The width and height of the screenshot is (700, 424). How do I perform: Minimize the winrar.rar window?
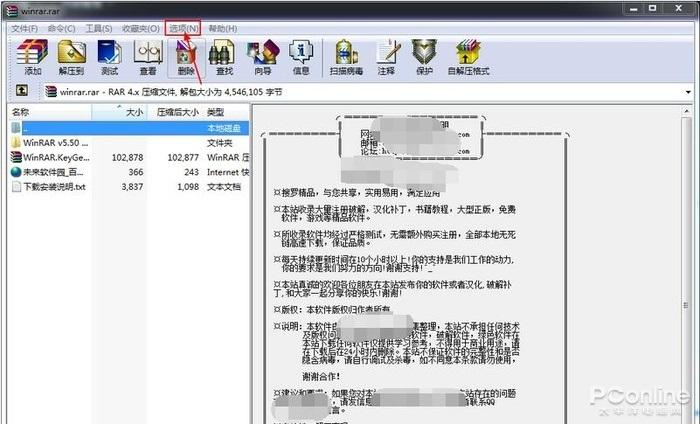click(x=634, y=8)
